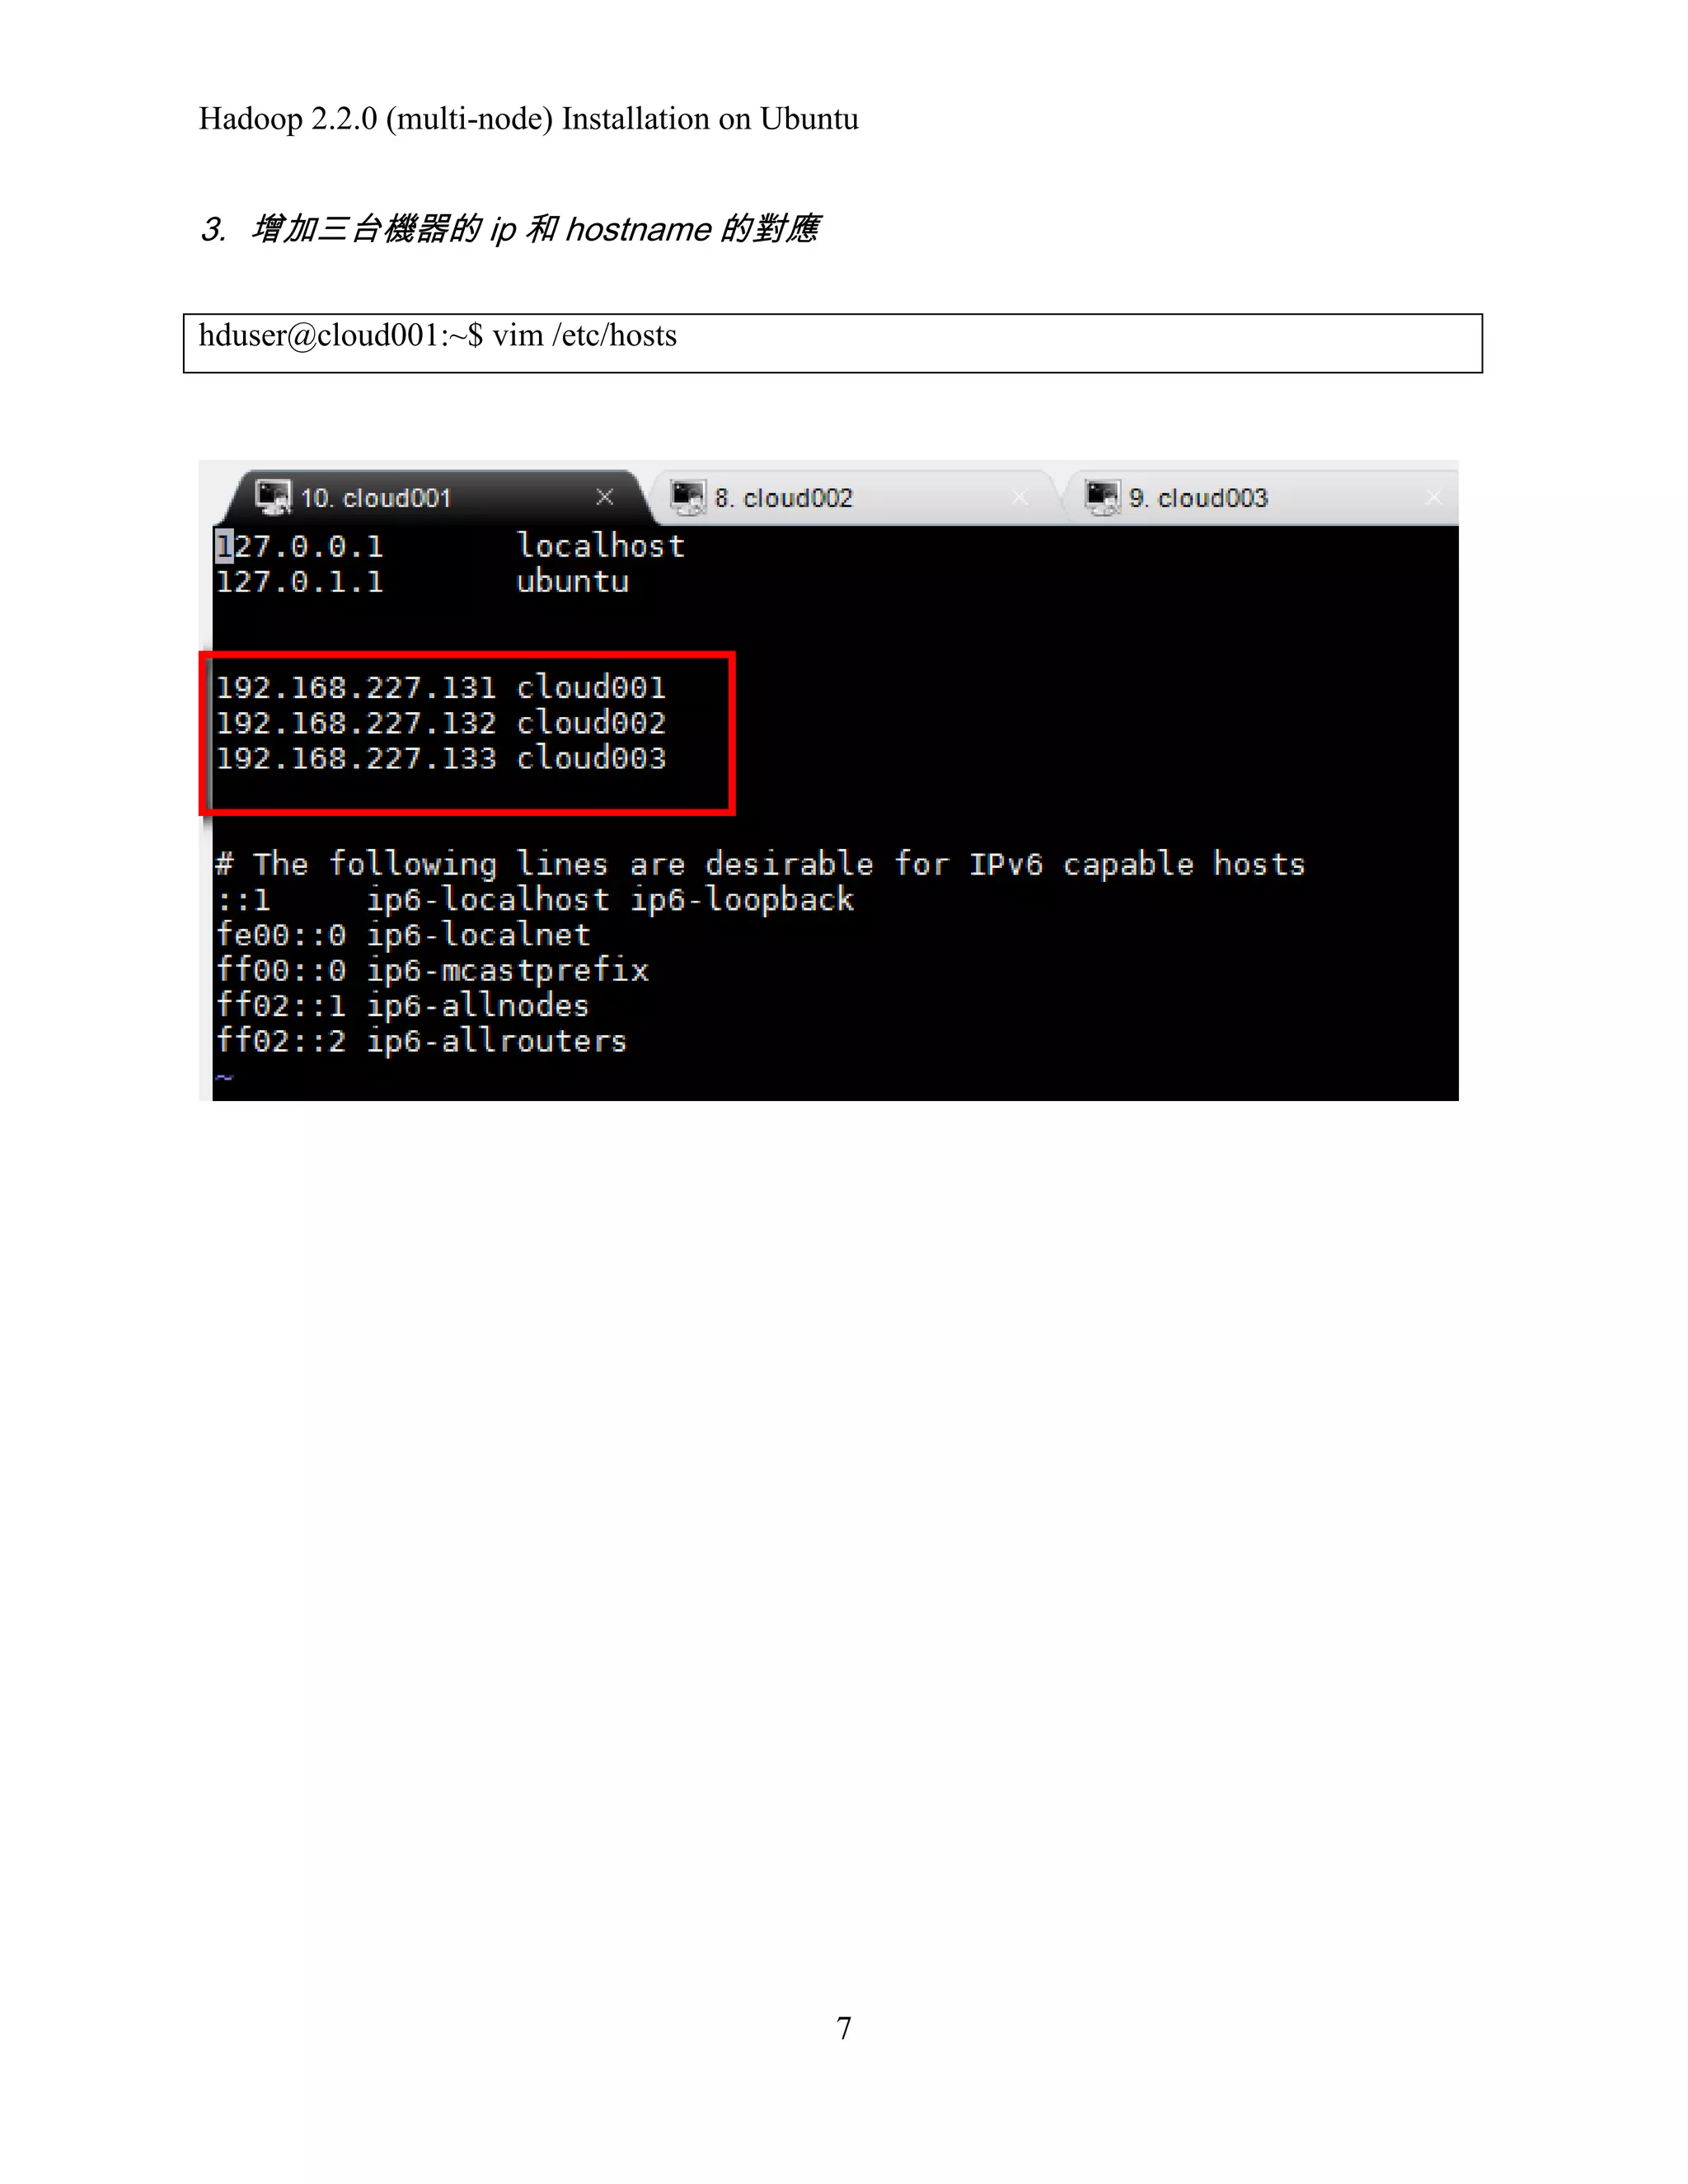
Task: Click the vim /etc/hosts command box
Action: click(x=832, y=343)
